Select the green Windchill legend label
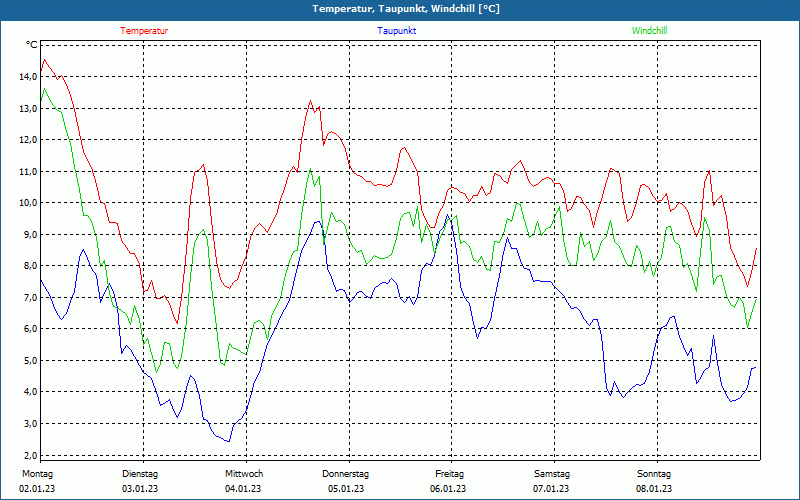Viewport: 800px width, 500px height. [649, 31]
